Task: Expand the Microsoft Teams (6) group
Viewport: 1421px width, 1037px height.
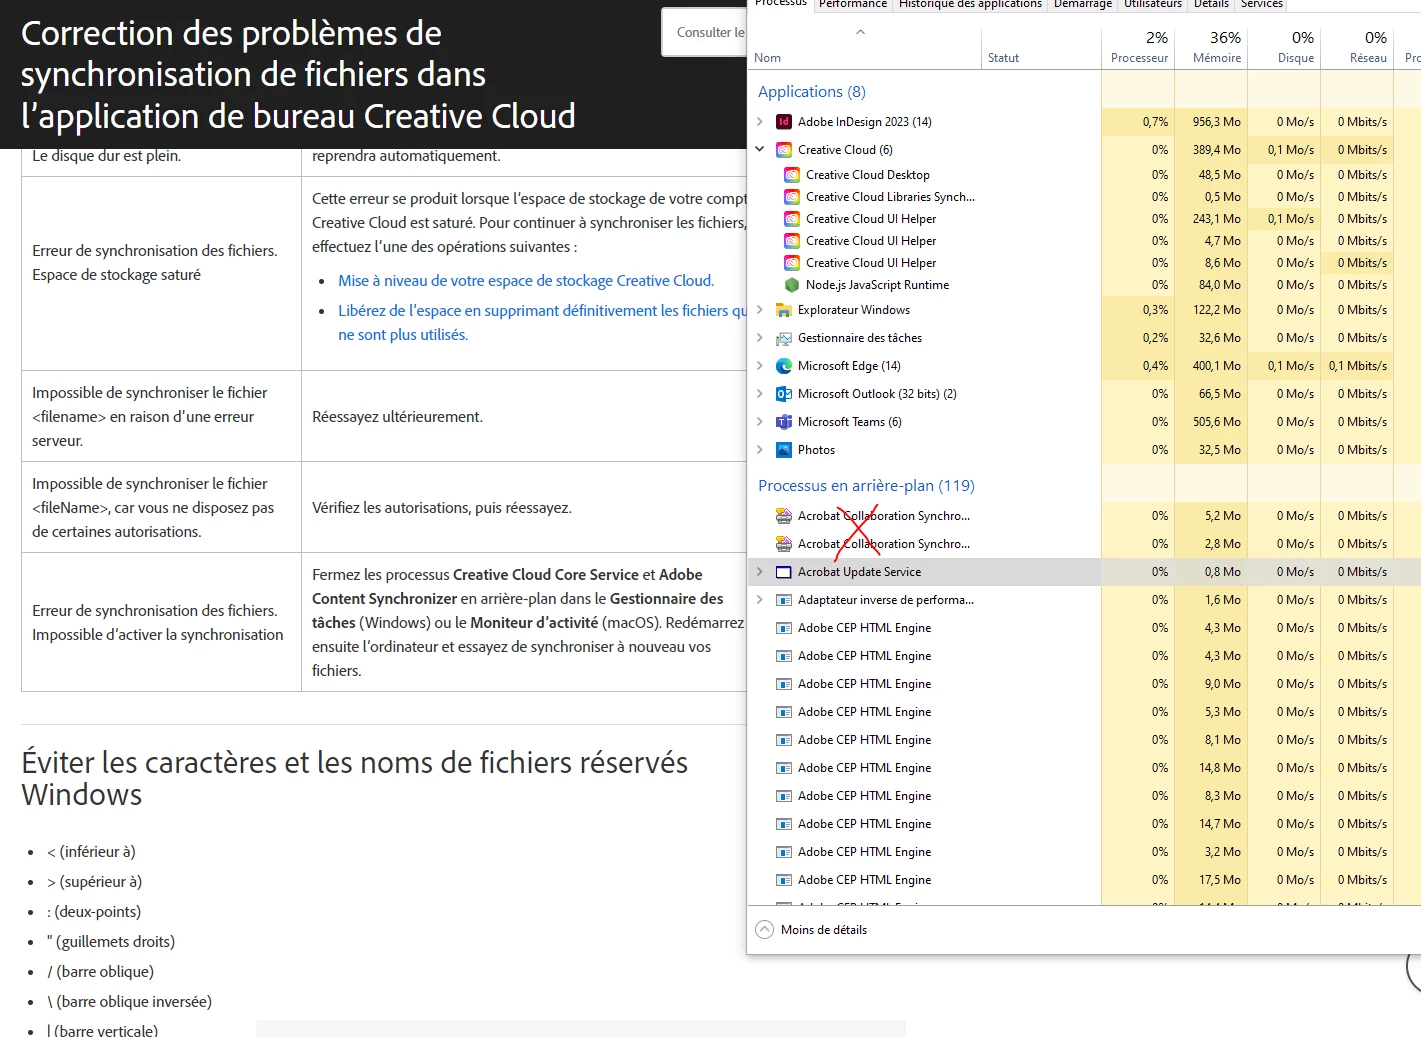Action: pos(760,422)
